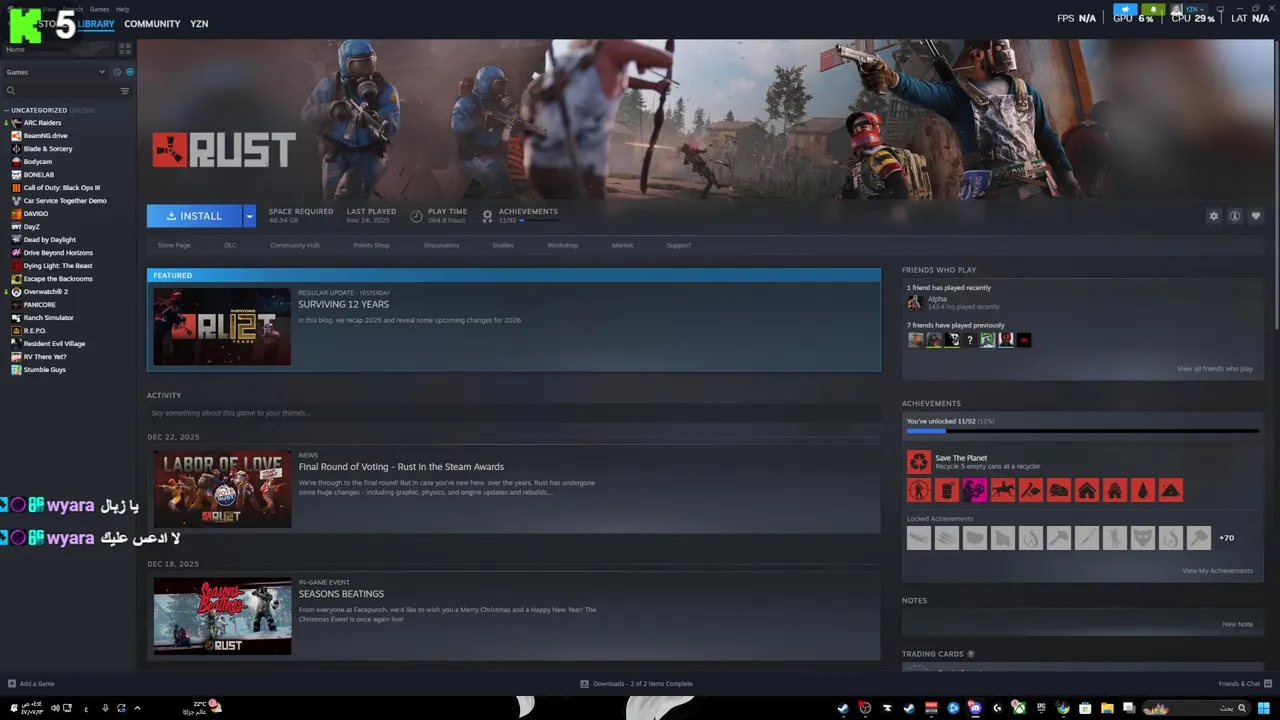
Task: Open trading cards help question icon
Action: point(970,654)
